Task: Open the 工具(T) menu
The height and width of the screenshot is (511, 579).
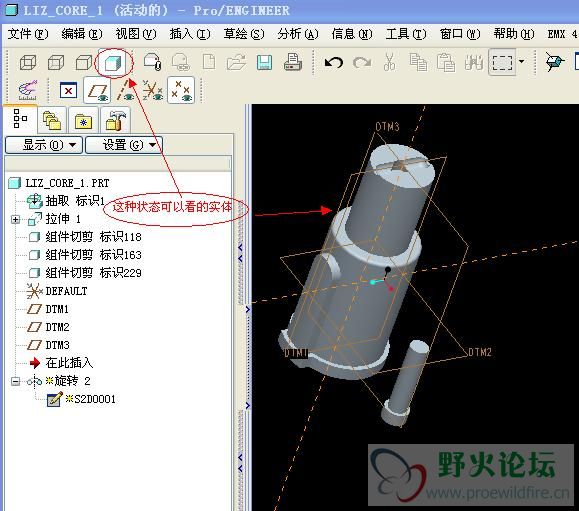Action: point(406,34)
